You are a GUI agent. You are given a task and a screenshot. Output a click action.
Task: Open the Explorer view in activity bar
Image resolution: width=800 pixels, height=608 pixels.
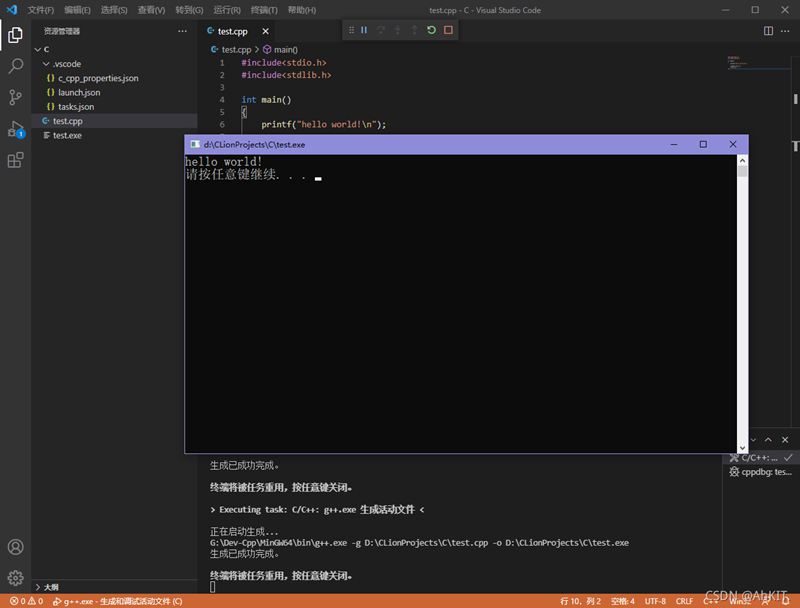tap(15, 36)
